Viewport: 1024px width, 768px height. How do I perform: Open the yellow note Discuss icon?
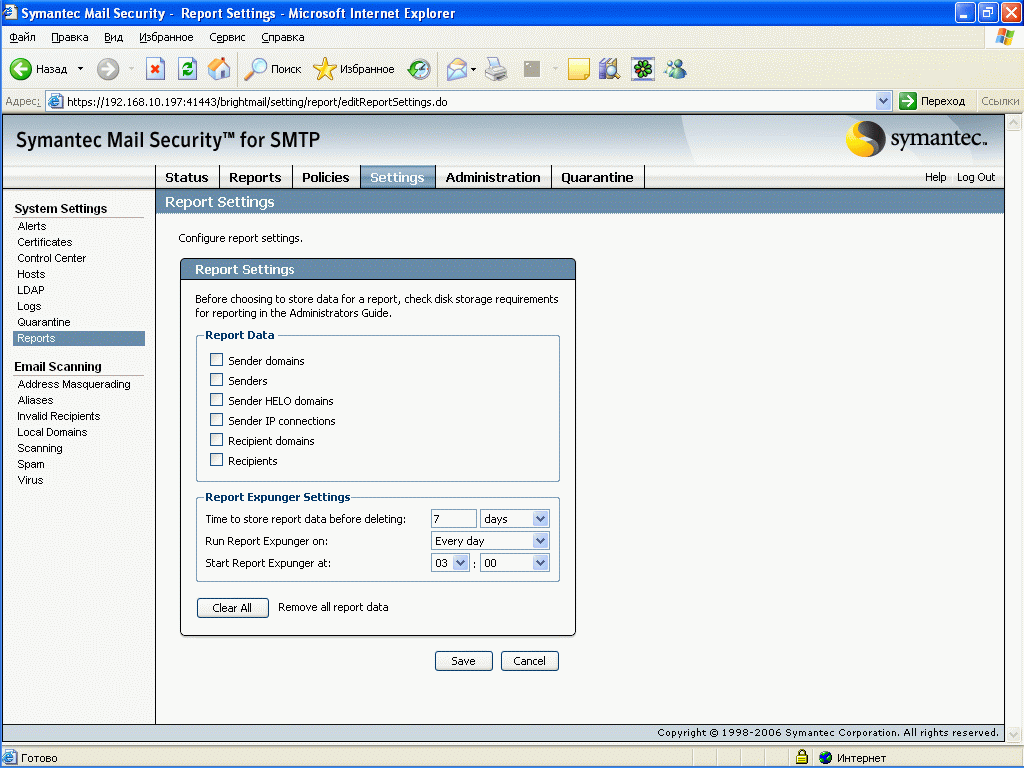coord(579,69)
